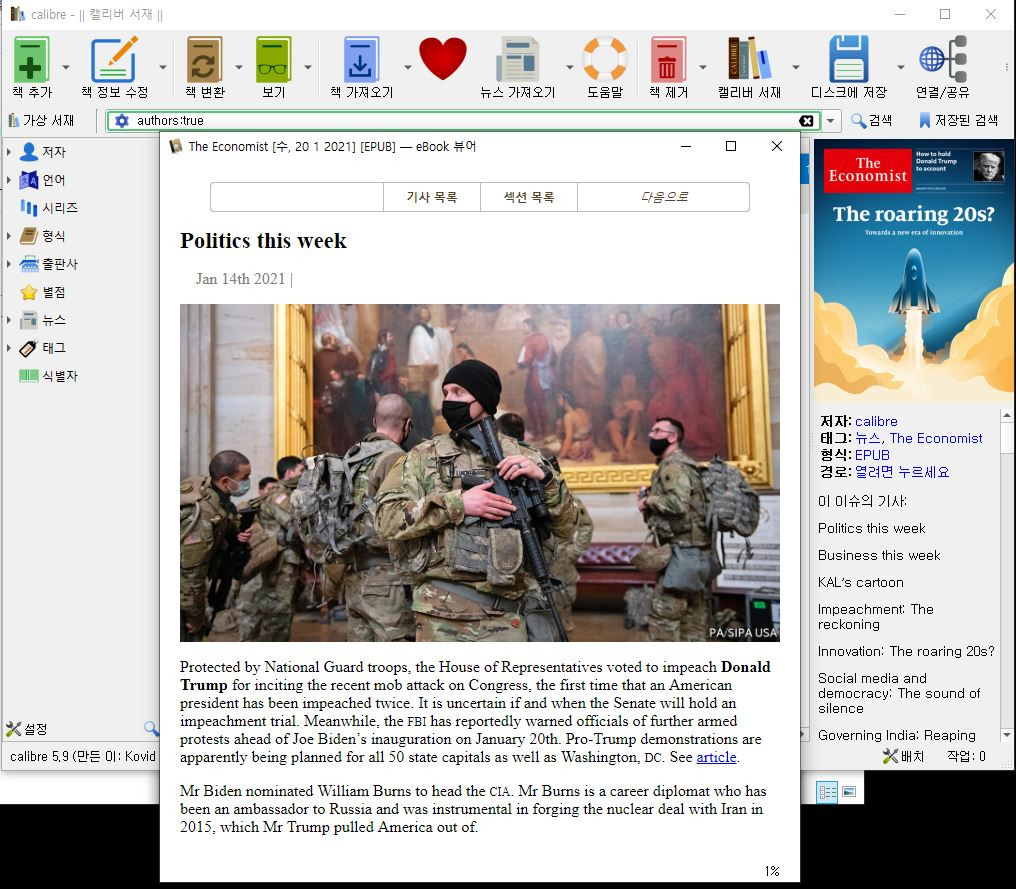Open dropdown arrow next to 책 변환

click(x=238, y=67)
